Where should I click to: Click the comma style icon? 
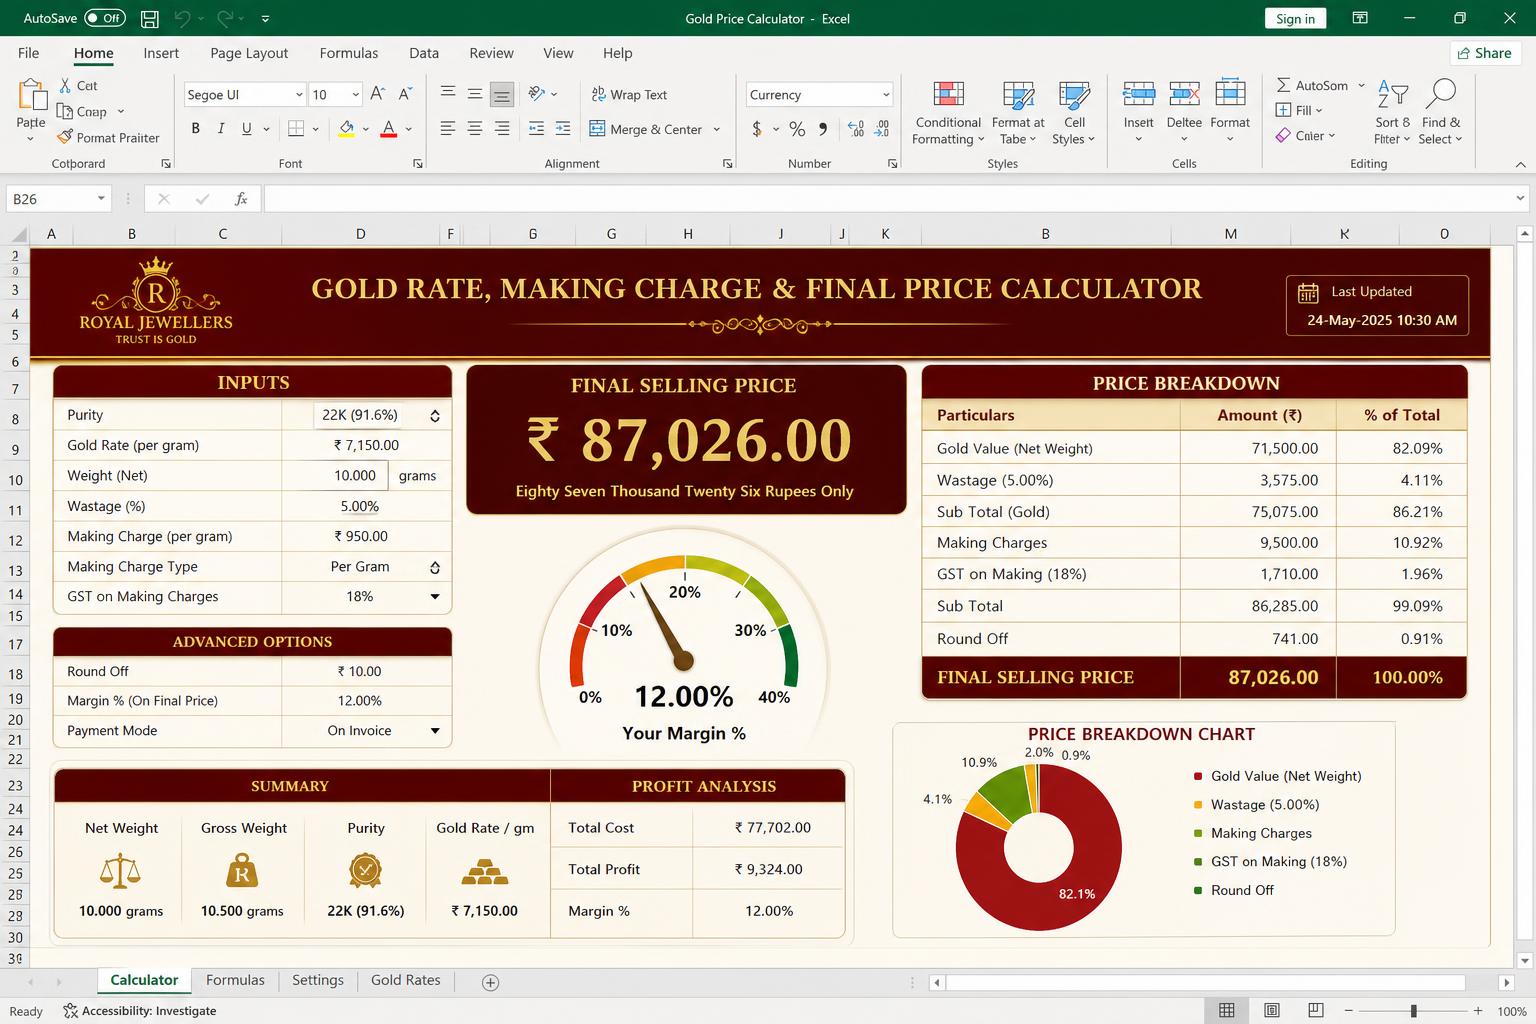(x=823, y=129)
